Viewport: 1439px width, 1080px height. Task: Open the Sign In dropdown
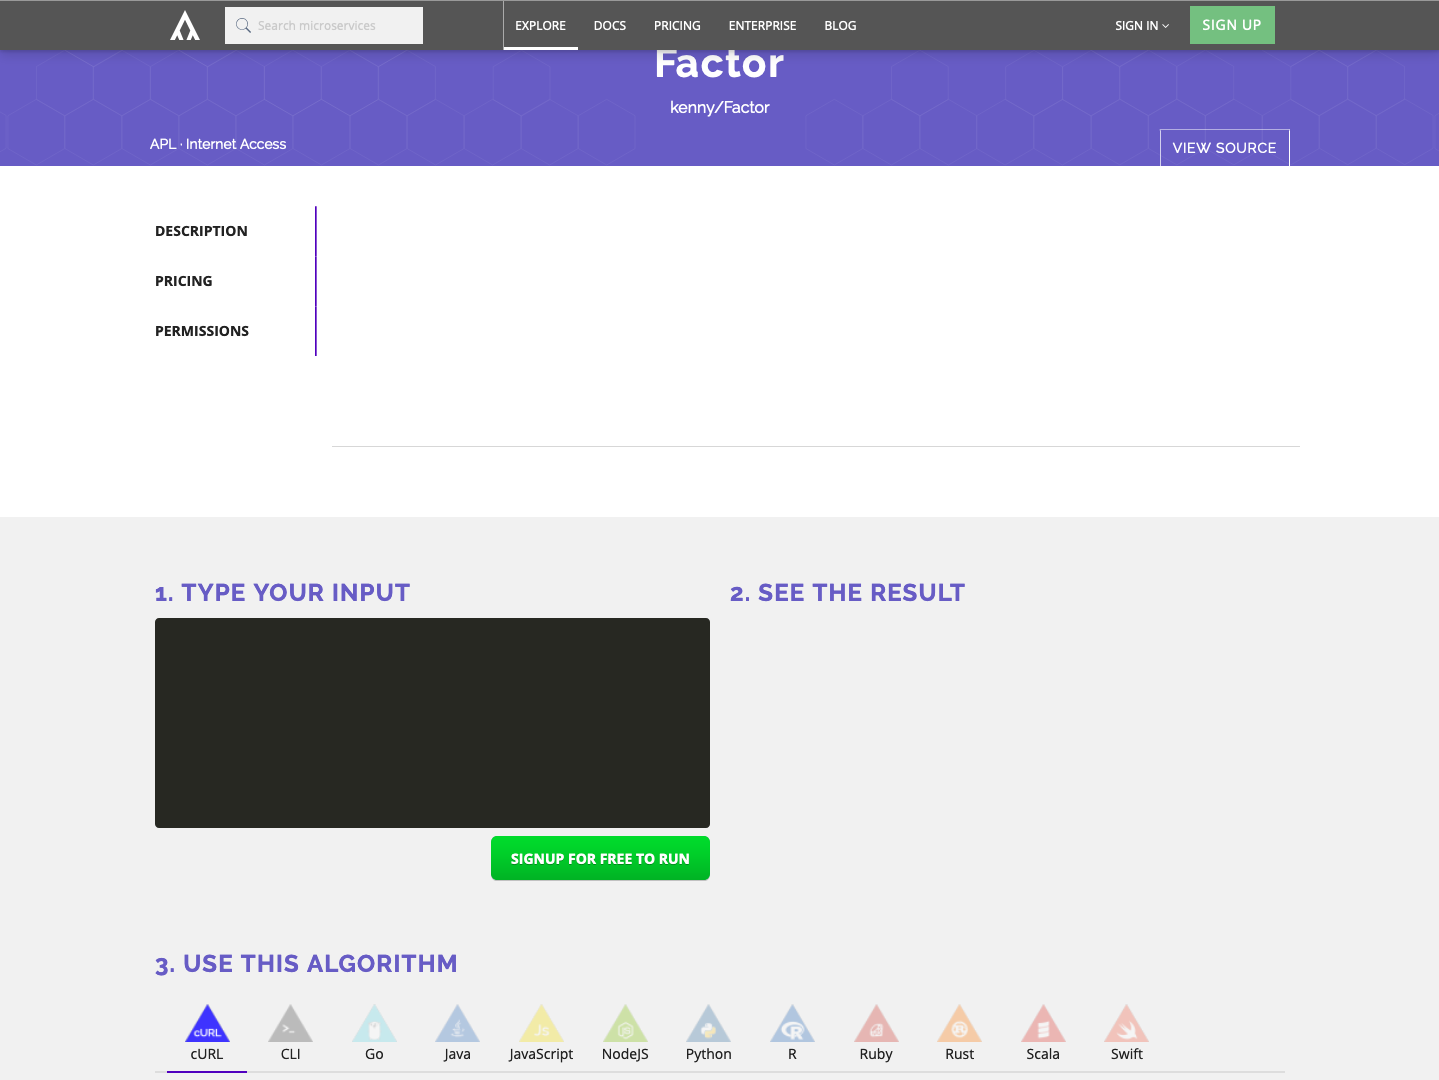tap(1142, 26)
